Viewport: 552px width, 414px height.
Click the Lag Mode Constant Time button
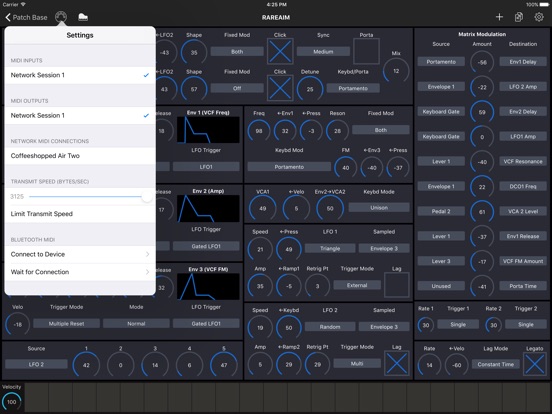495,364
